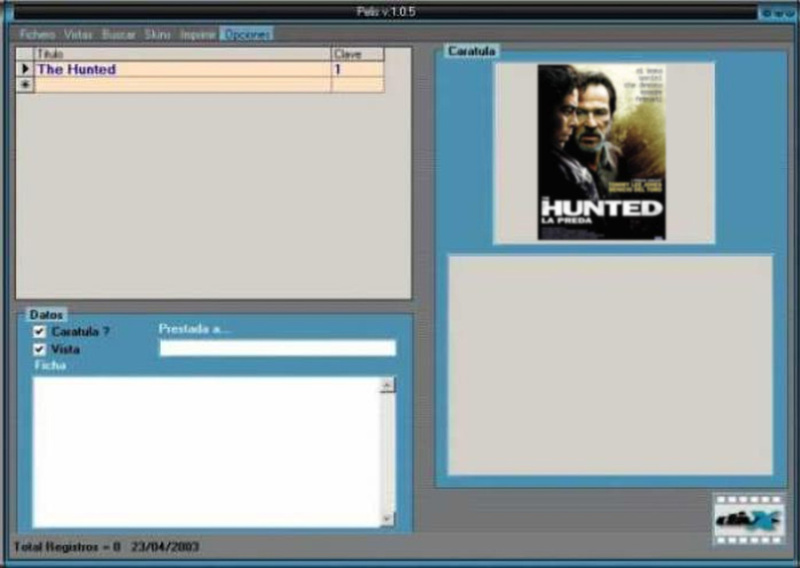Open the Skins menu
800x568 pixels.
pyautogui.click(x=157, y=34)
